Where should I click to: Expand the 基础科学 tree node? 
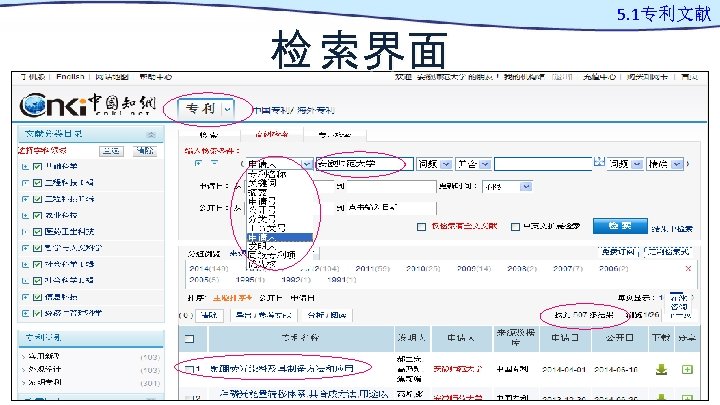(x=25, y=166)
